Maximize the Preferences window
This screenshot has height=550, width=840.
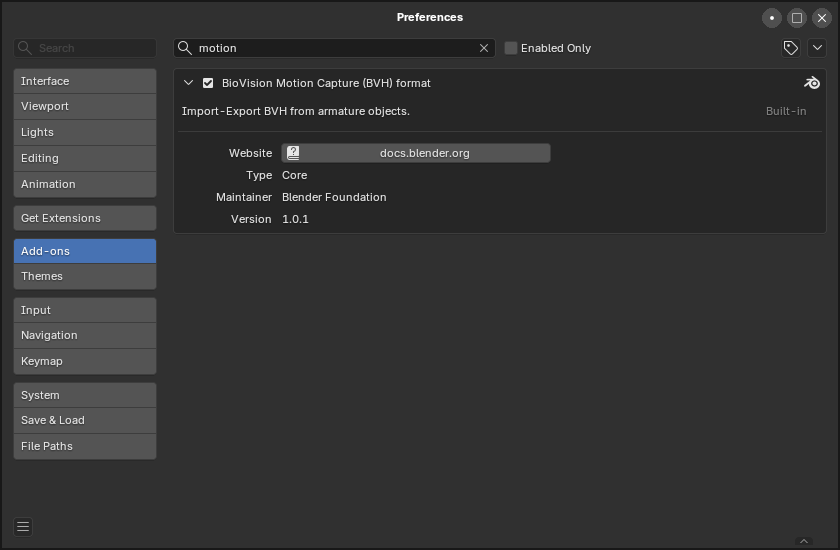pos(797,18)
